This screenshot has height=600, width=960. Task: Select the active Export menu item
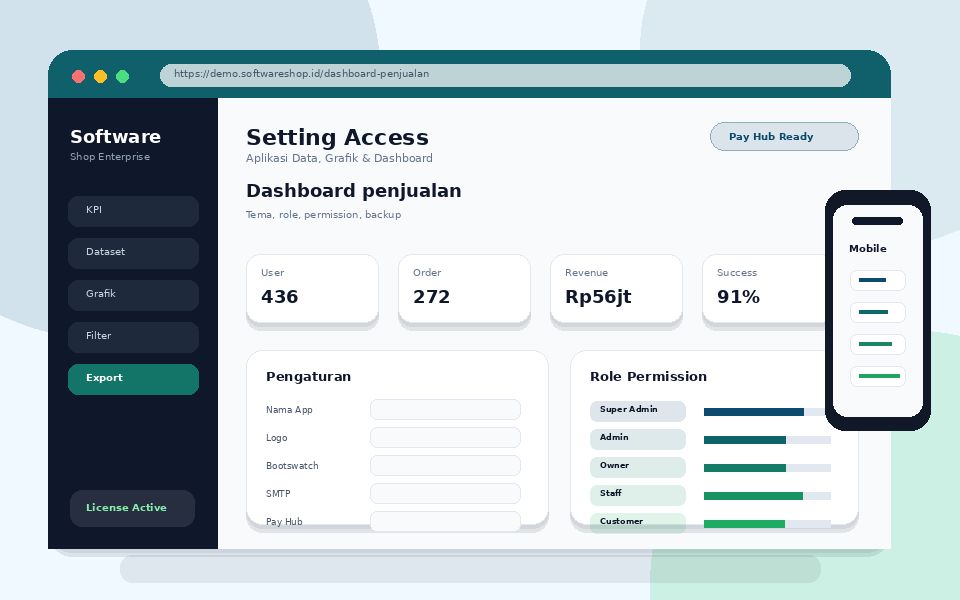coord(133,380)
